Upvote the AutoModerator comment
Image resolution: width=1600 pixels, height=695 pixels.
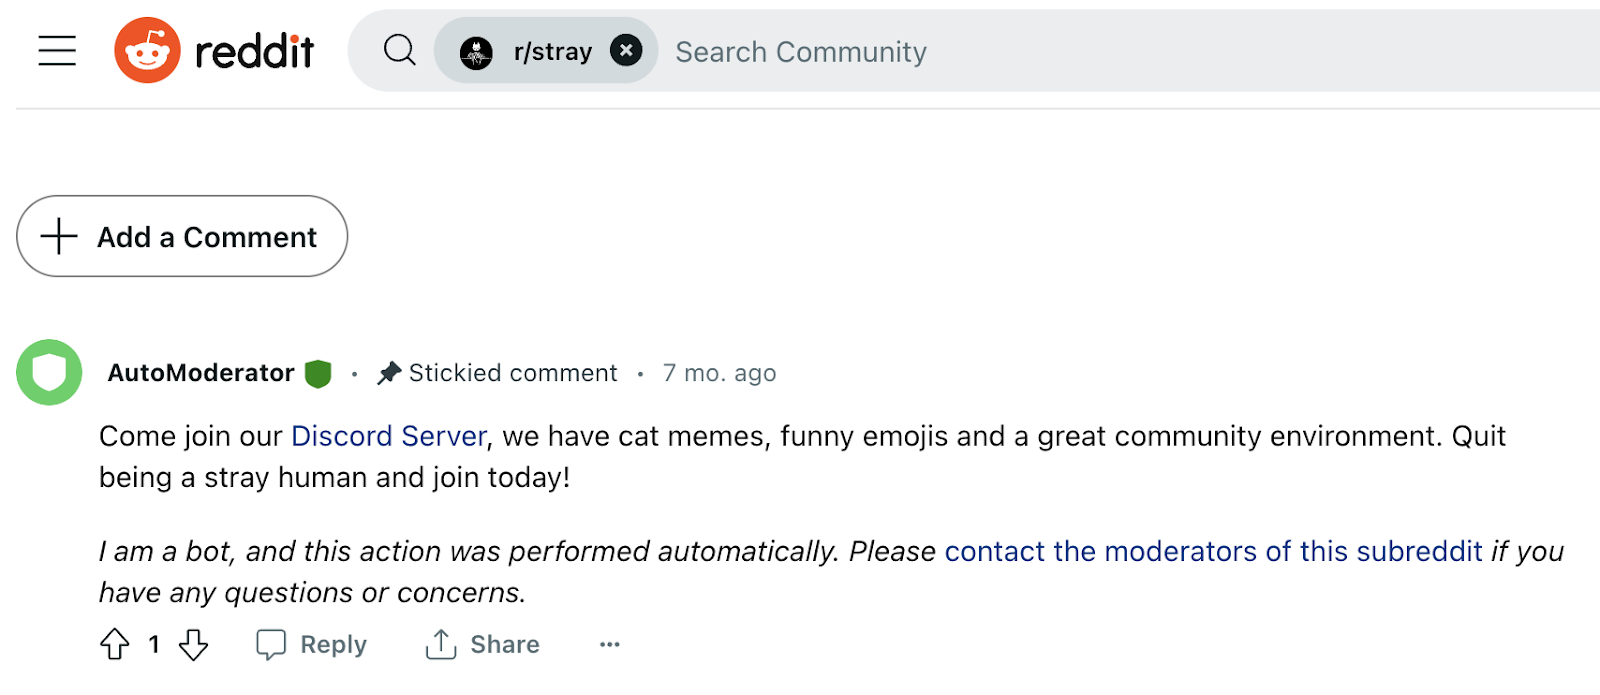pos(115,645)
